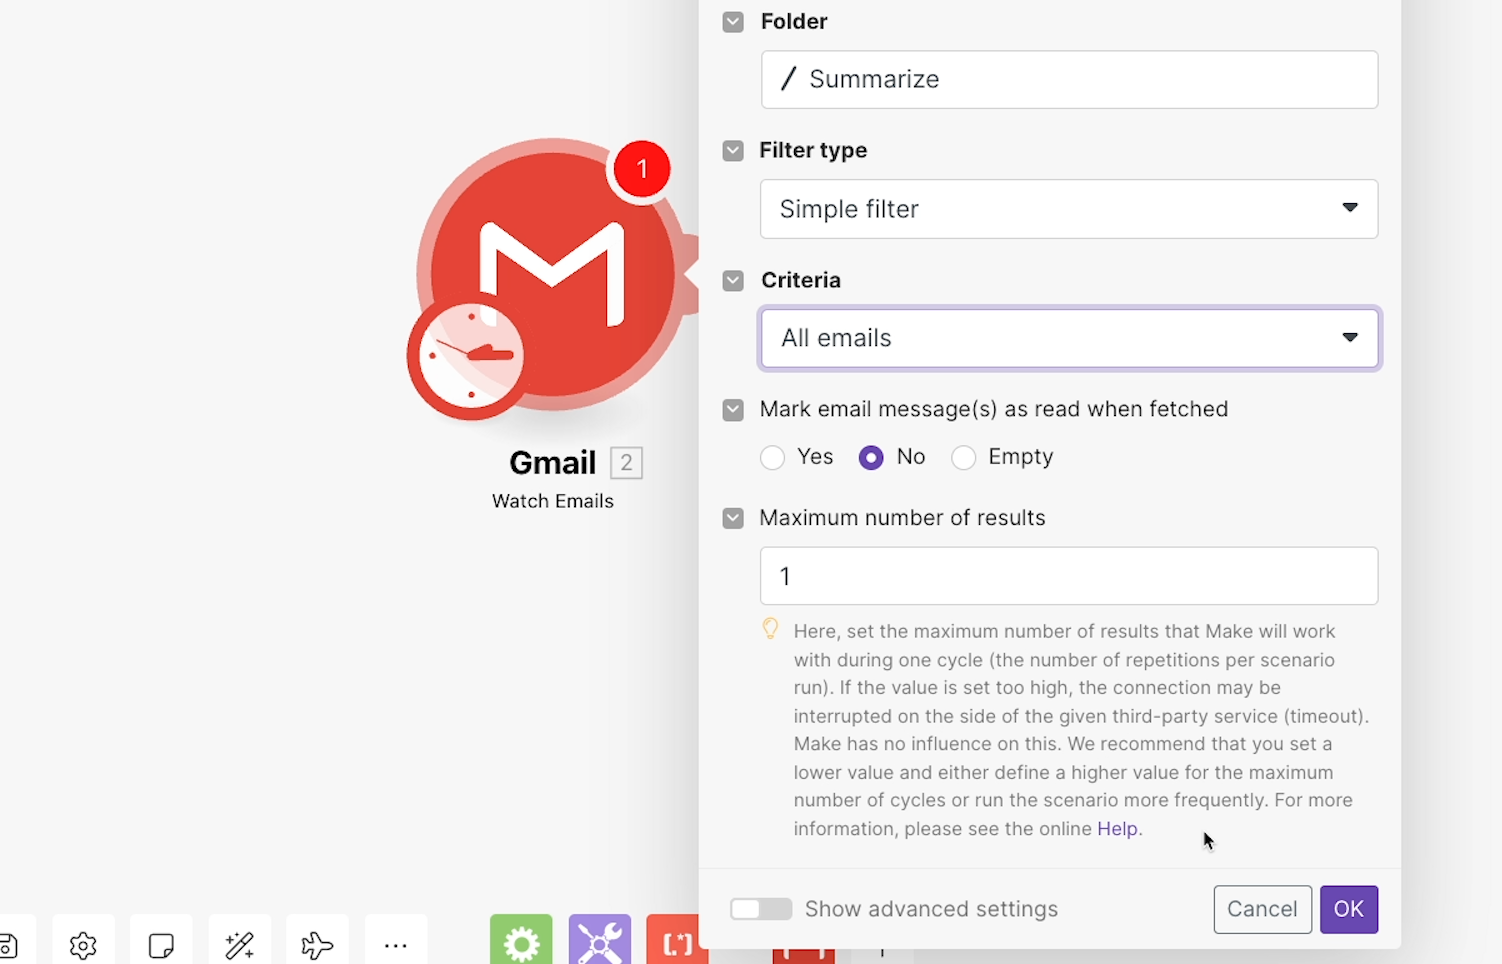Open the notes sticky icon

click(x=161, y=944)
